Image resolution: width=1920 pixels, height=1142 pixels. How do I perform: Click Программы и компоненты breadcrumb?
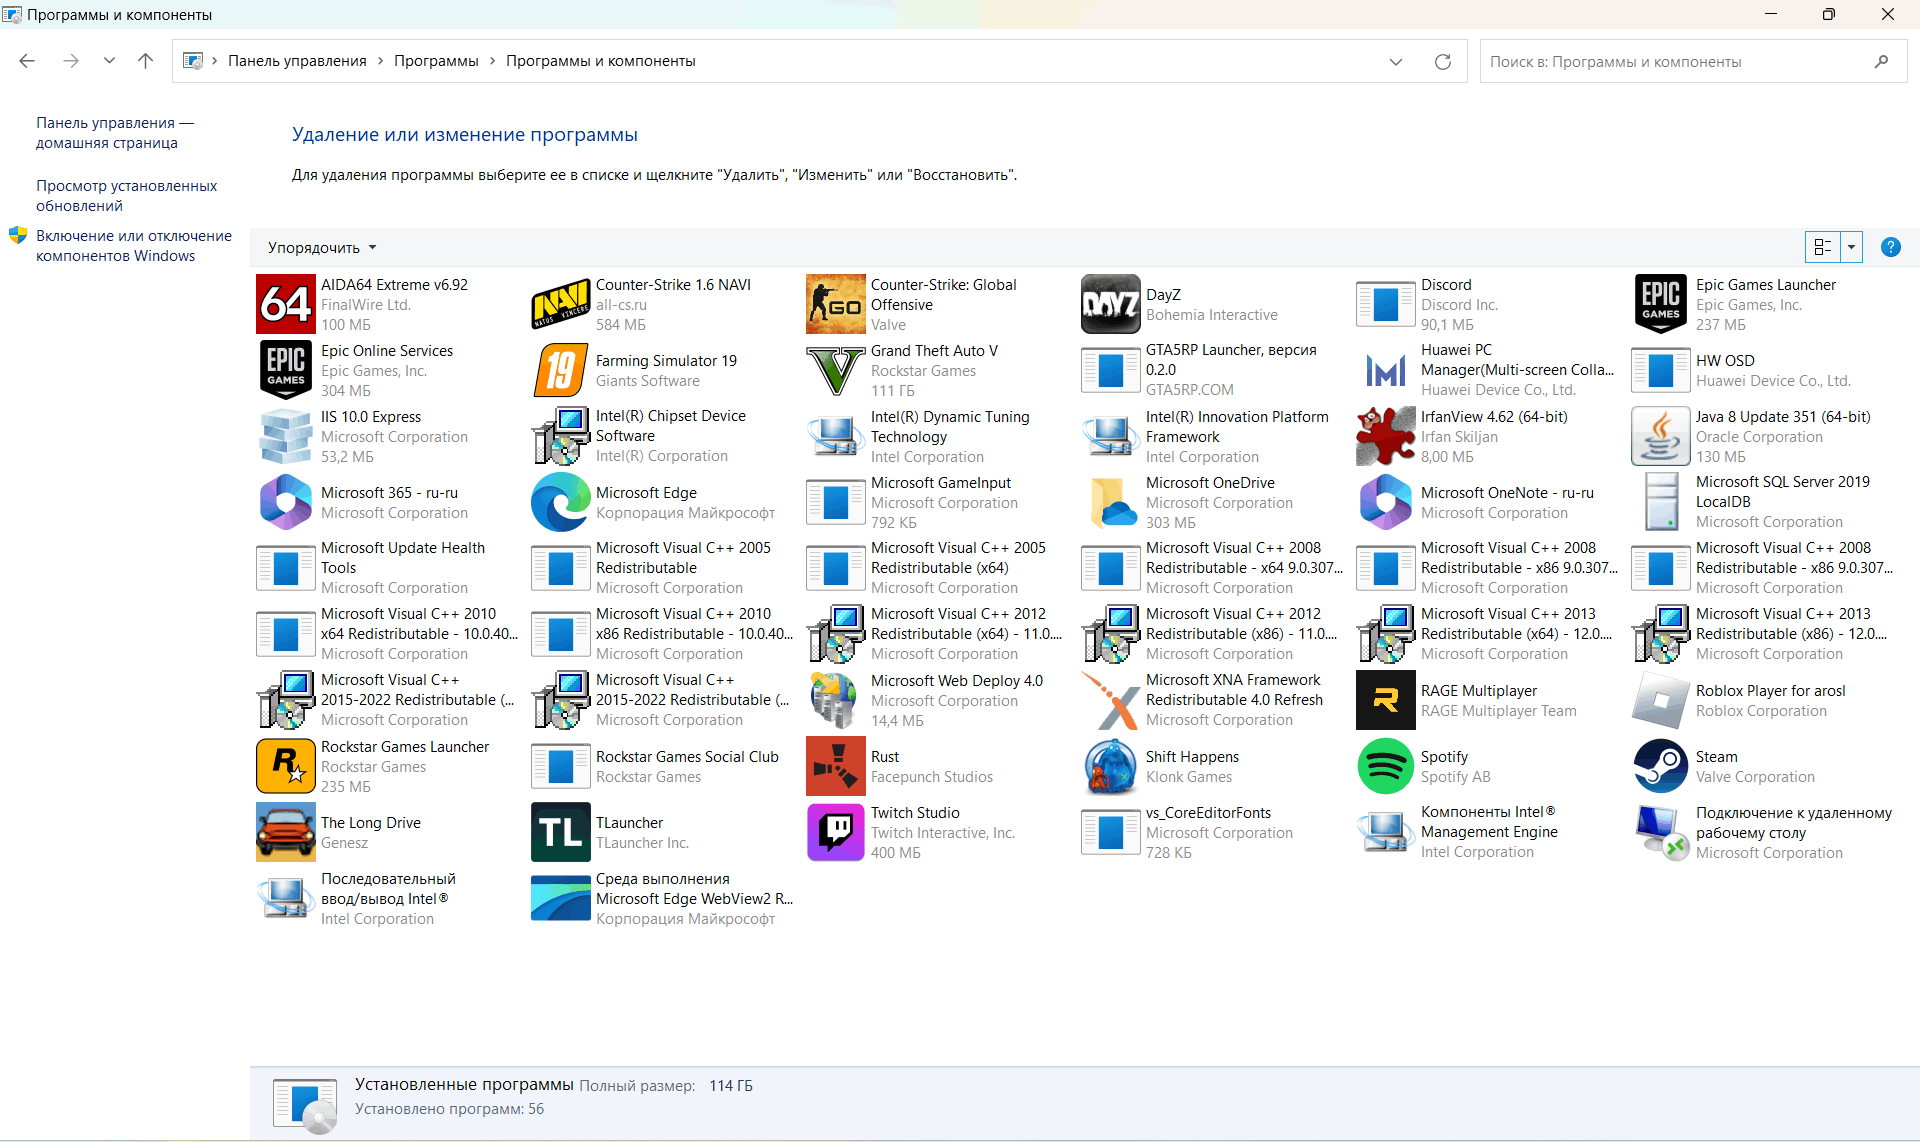(601, 61)
